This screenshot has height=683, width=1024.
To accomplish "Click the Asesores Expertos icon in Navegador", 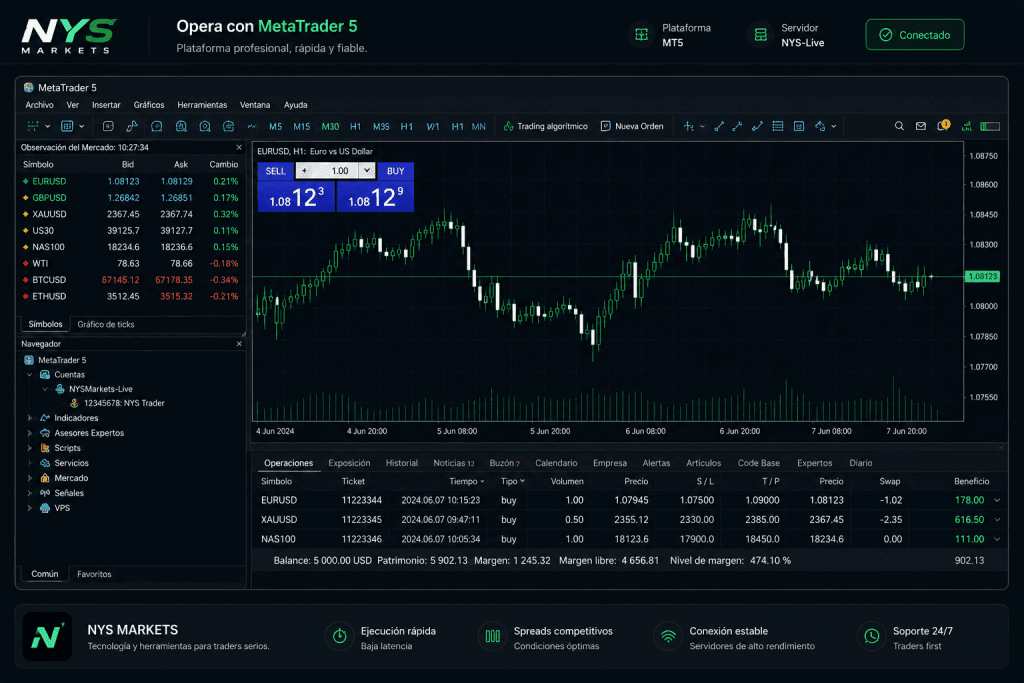I will (x=45, y=433).
